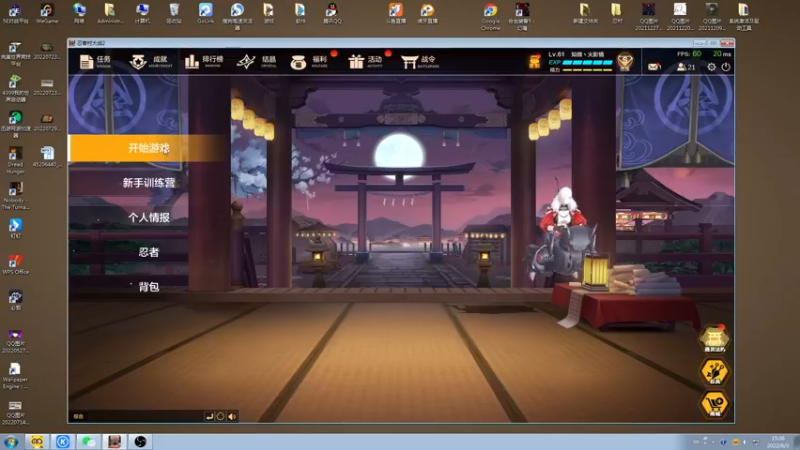
Task: Click the torii shrine round button at bottom right
Action: [714, 339]
